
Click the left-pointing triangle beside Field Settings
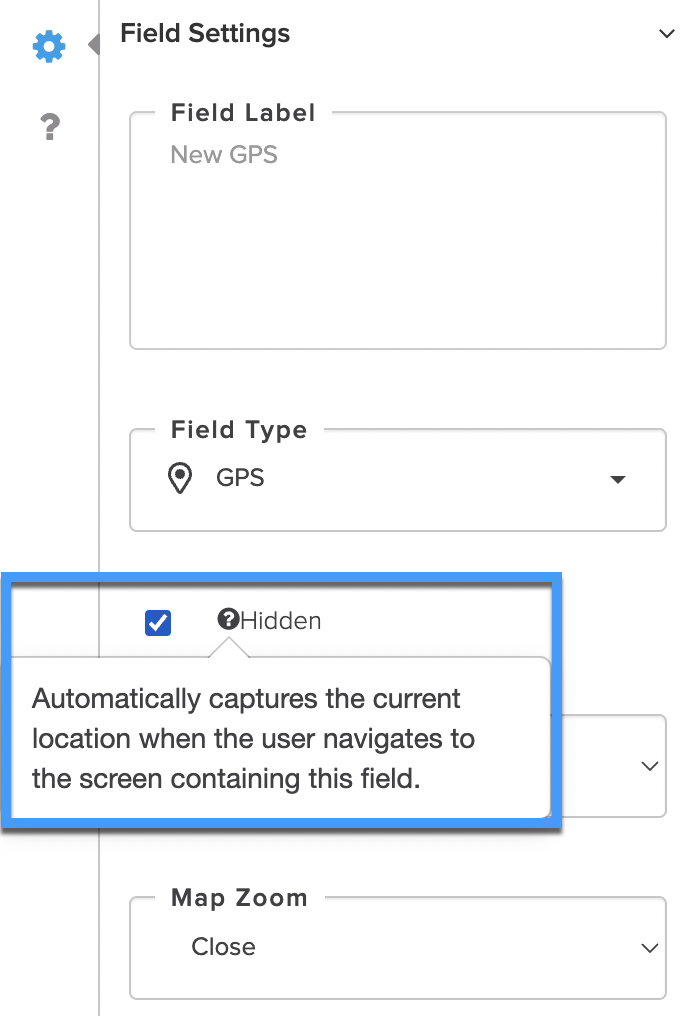pos(93,44)
